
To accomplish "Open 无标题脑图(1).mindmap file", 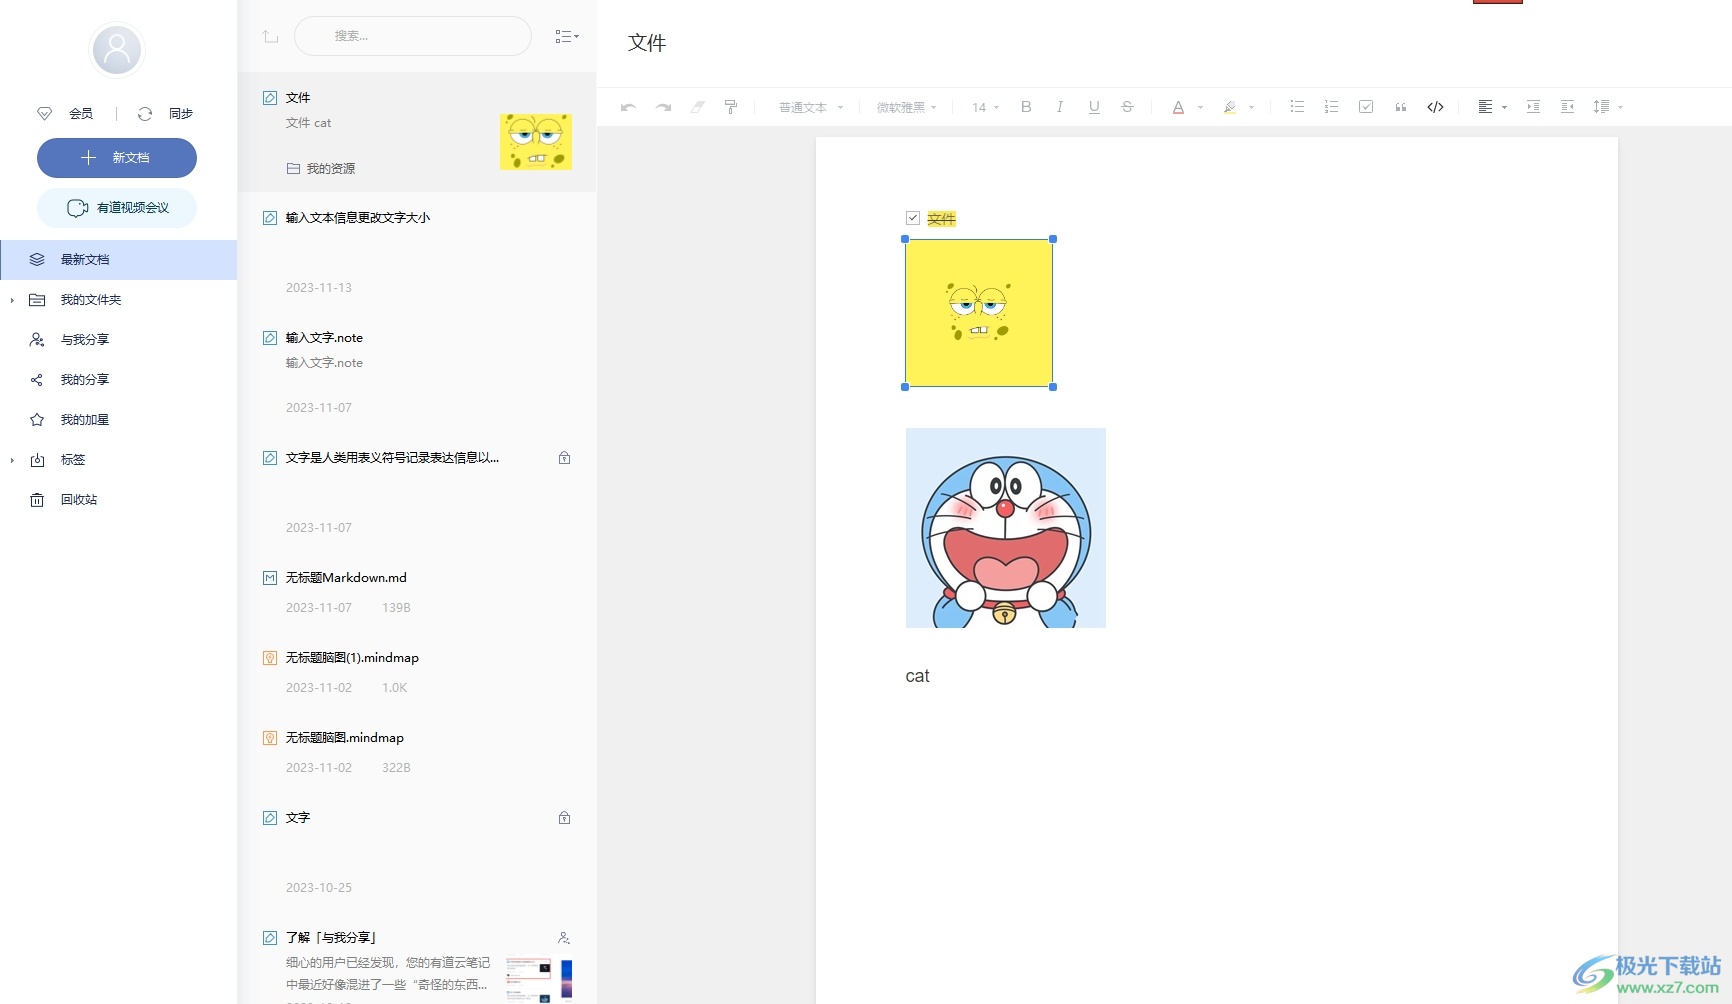I will point(417,672).
